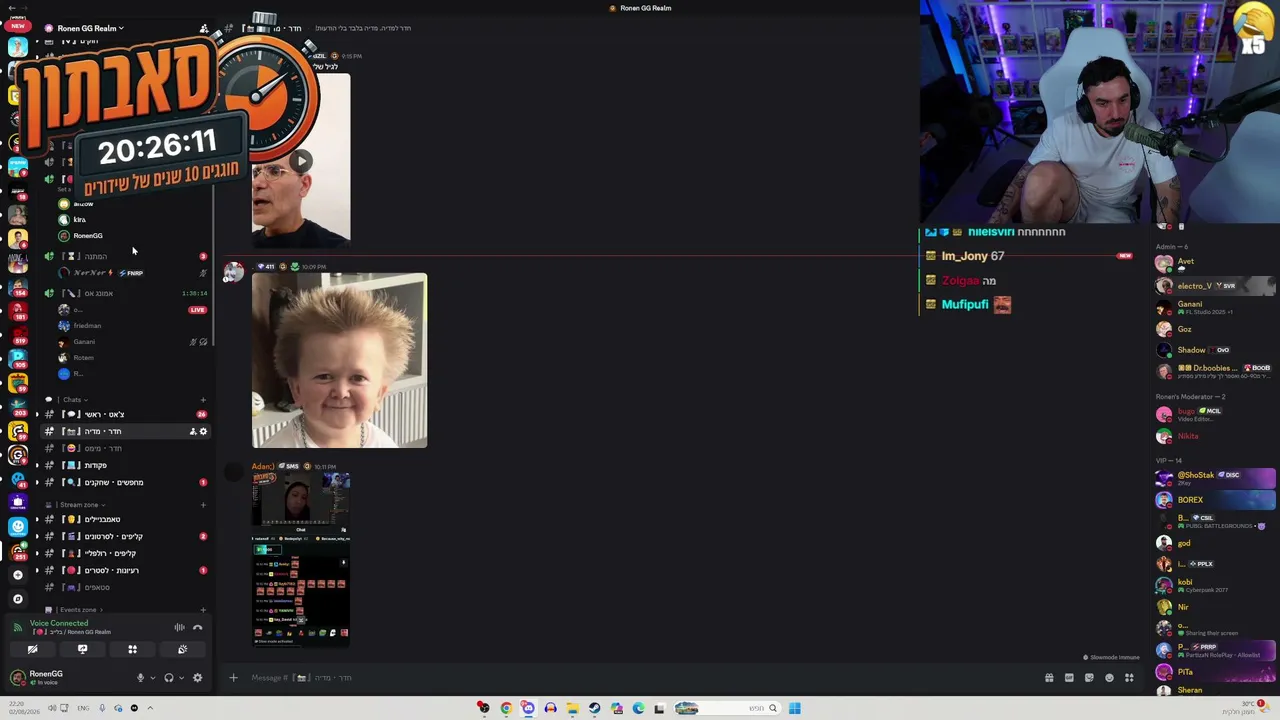Open Windows Start menu
Screen dimensions: 1280x720
pyautogui.click(x=794, y=708)
